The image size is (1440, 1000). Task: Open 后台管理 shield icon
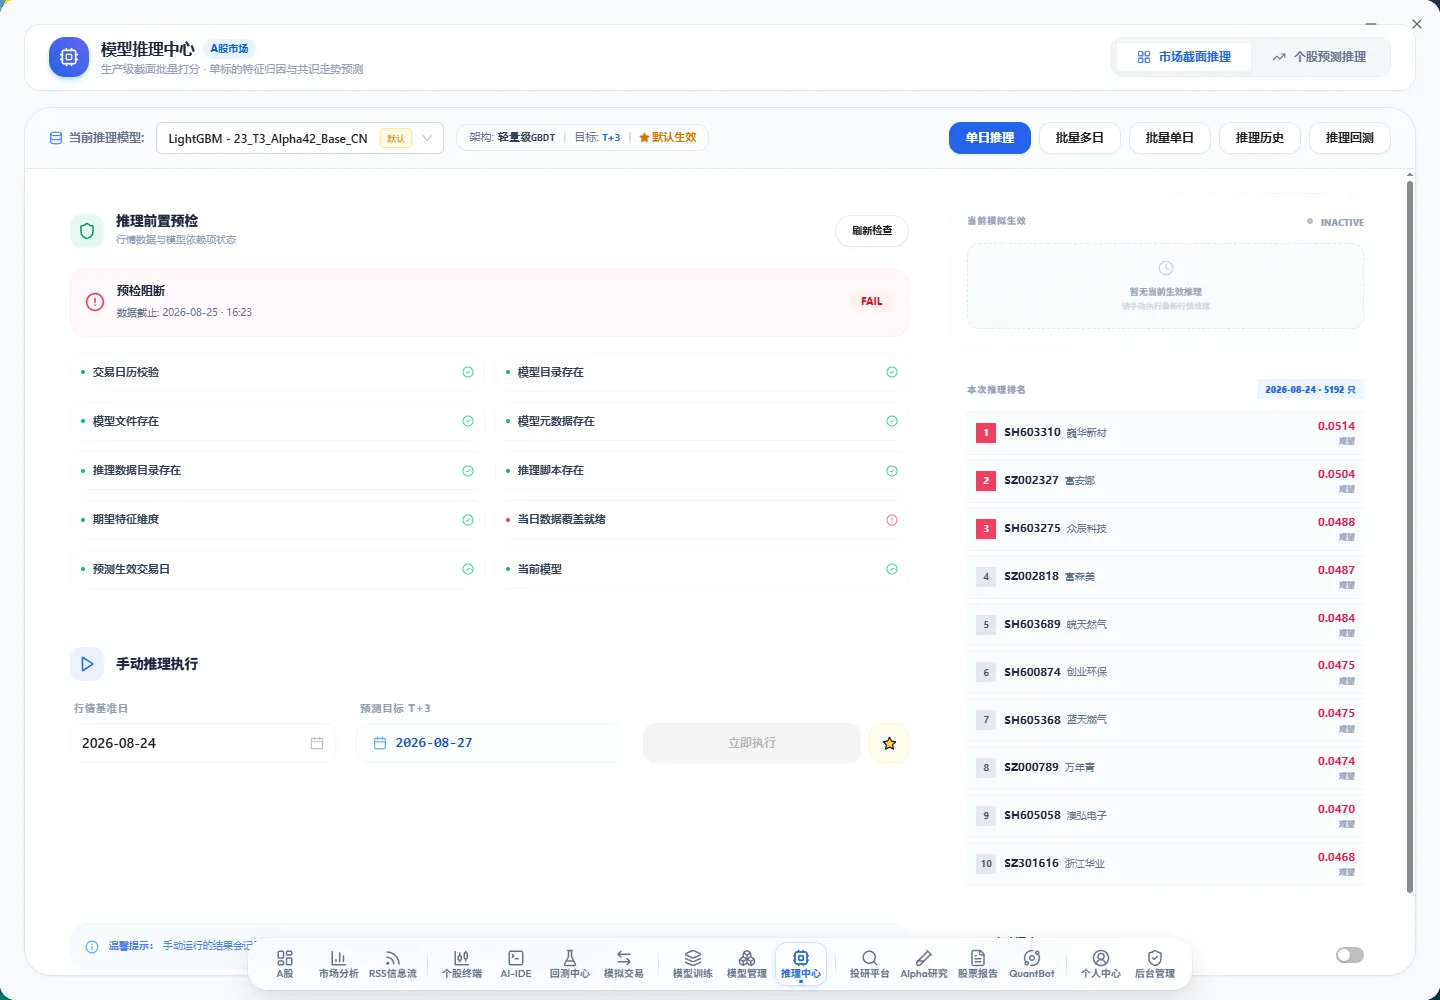[x=1155, y=964]
